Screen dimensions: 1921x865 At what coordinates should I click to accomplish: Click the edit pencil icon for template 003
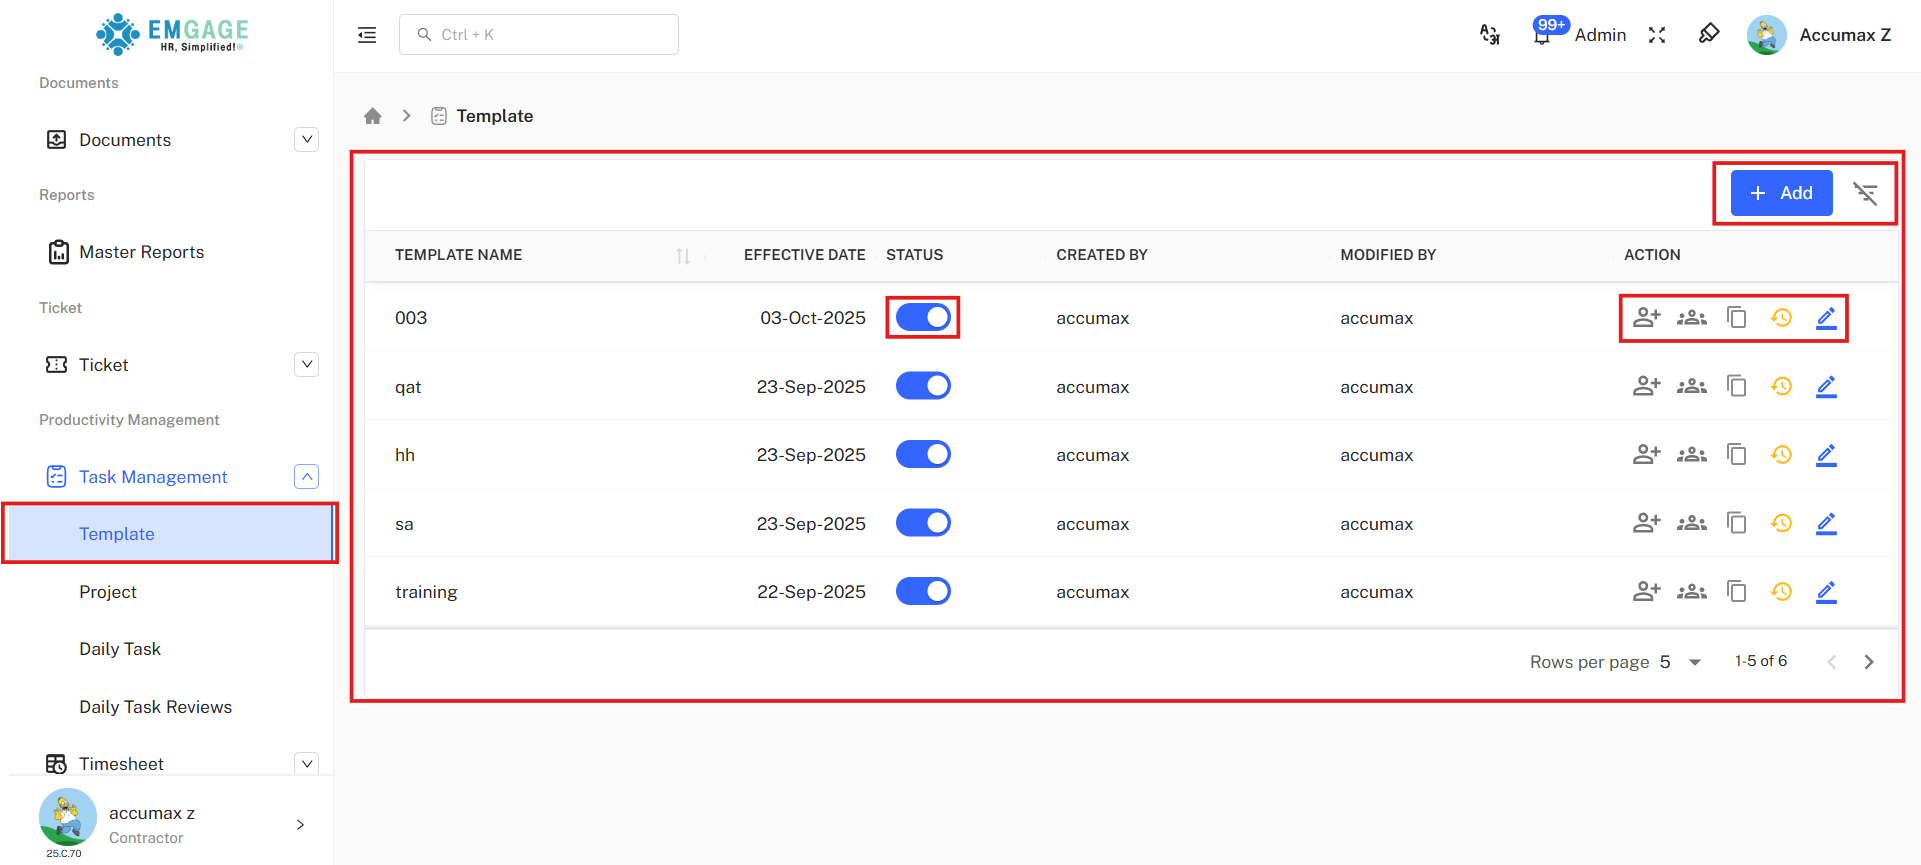point(1826,318)
